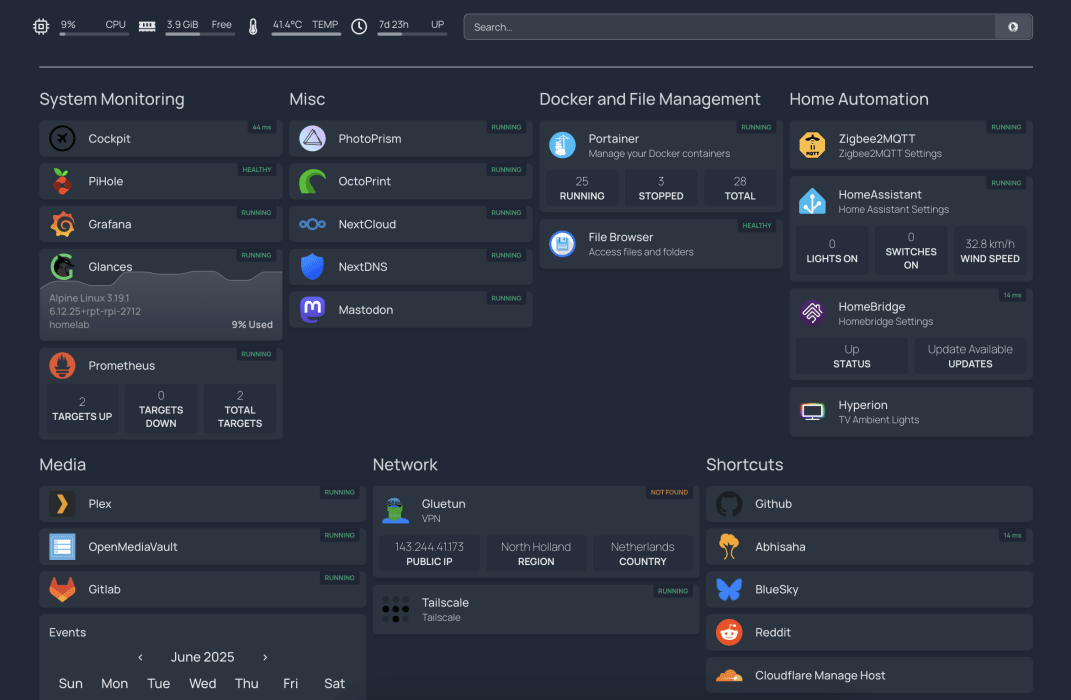Click into the Search field

(729, 27)
